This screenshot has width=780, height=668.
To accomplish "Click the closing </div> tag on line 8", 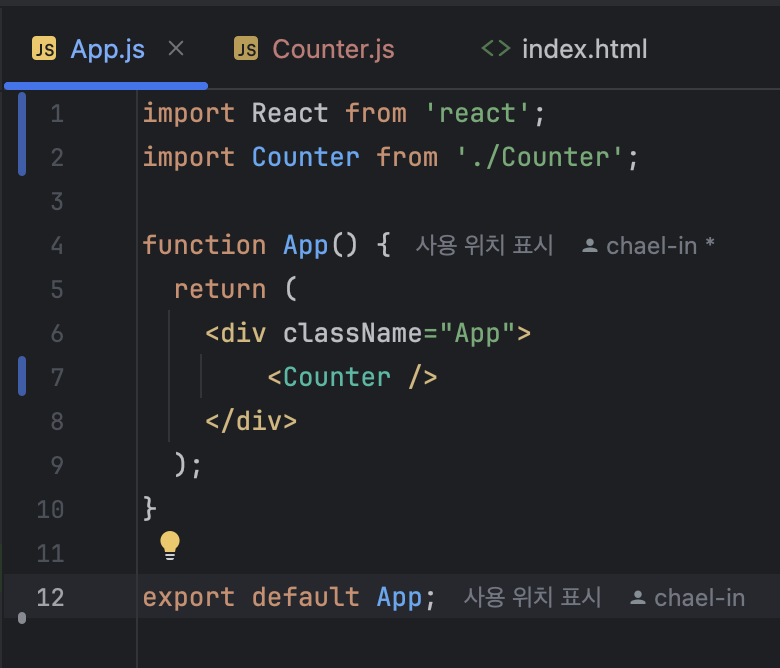I will pyautogui.click(x=251, y=421).
